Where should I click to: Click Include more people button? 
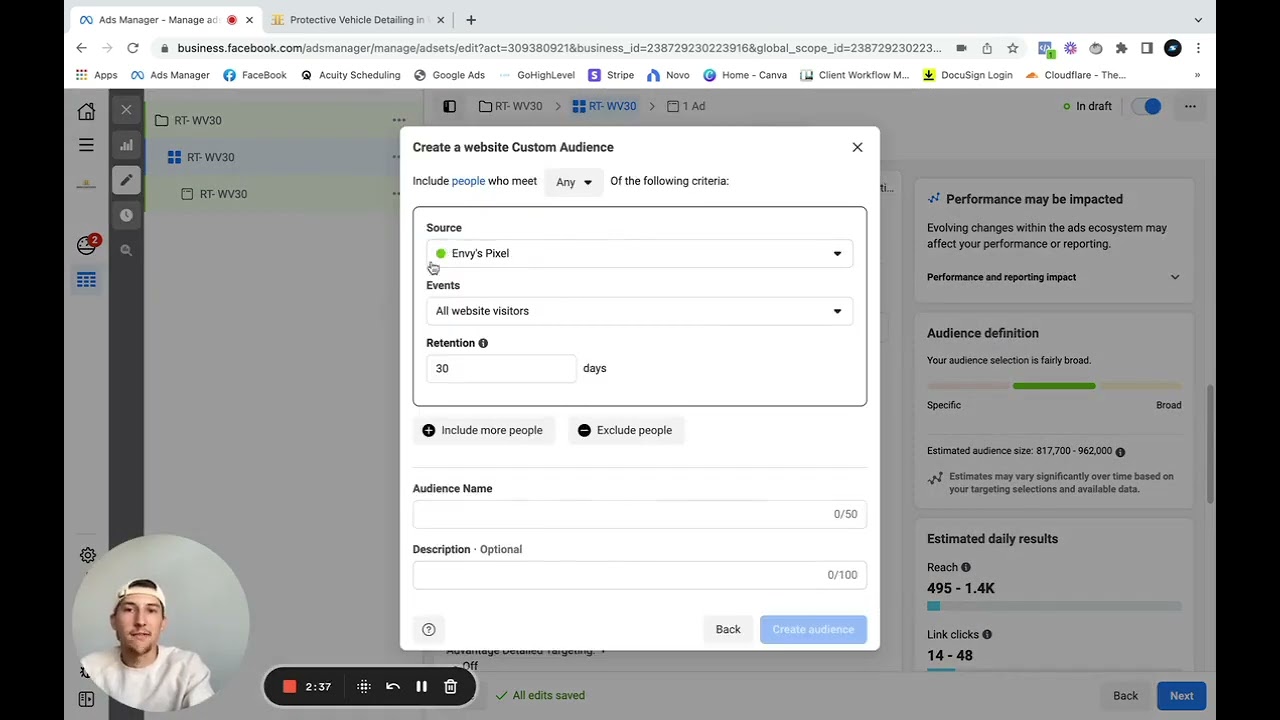pyautogui.click(x=483, y=430)
